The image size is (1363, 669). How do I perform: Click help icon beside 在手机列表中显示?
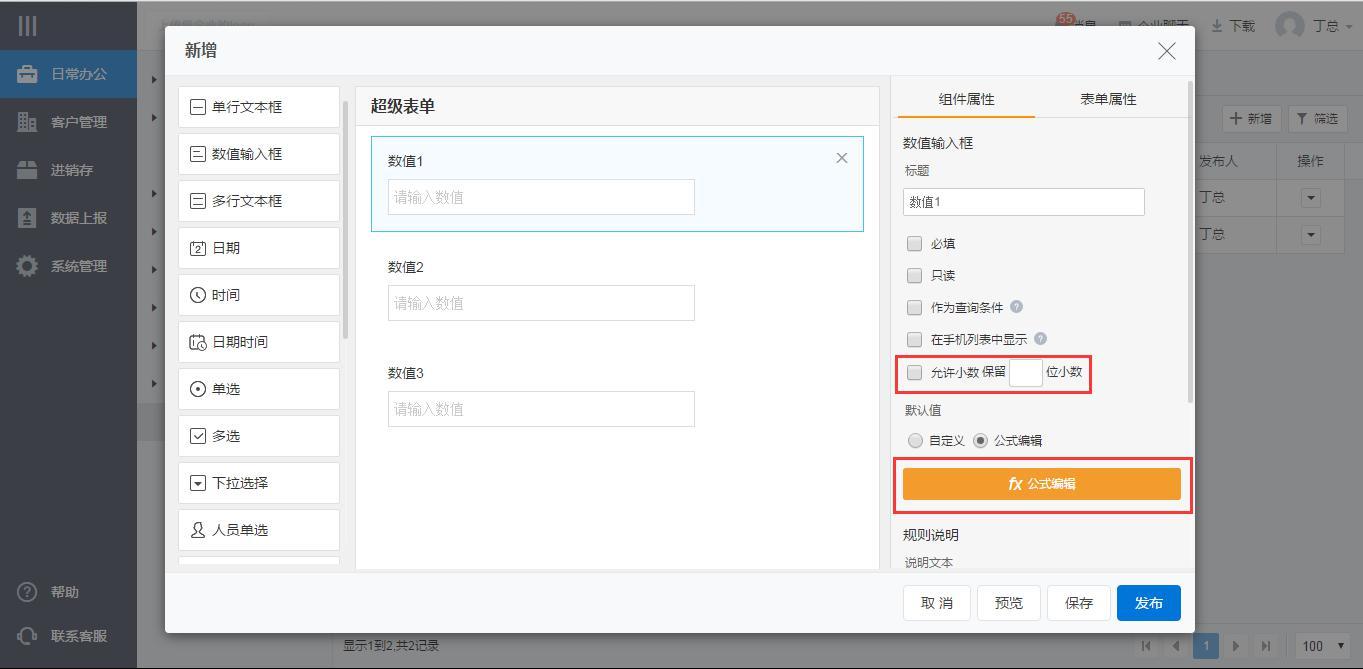(1040, 339)
